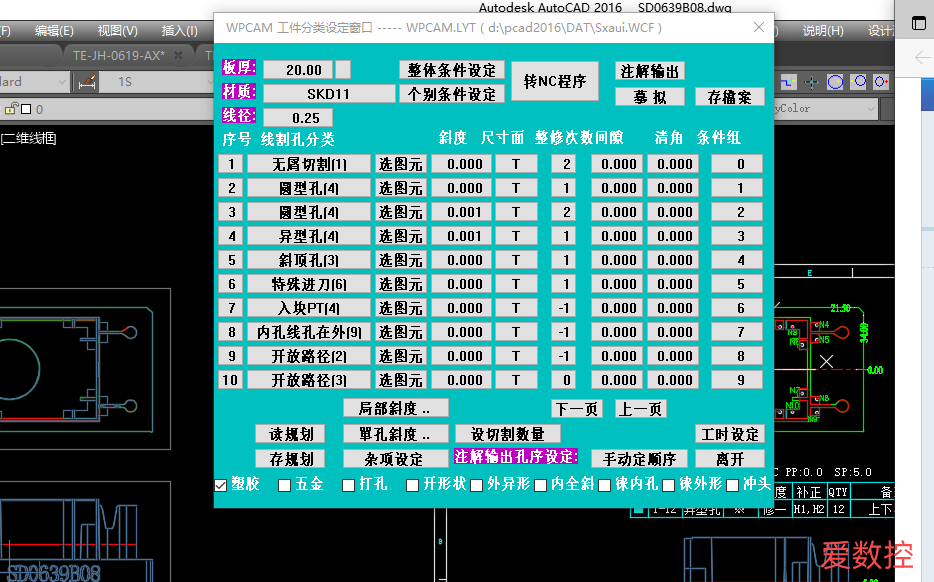
Task: Click the 注解输出 button
Action: click(649, 71)
